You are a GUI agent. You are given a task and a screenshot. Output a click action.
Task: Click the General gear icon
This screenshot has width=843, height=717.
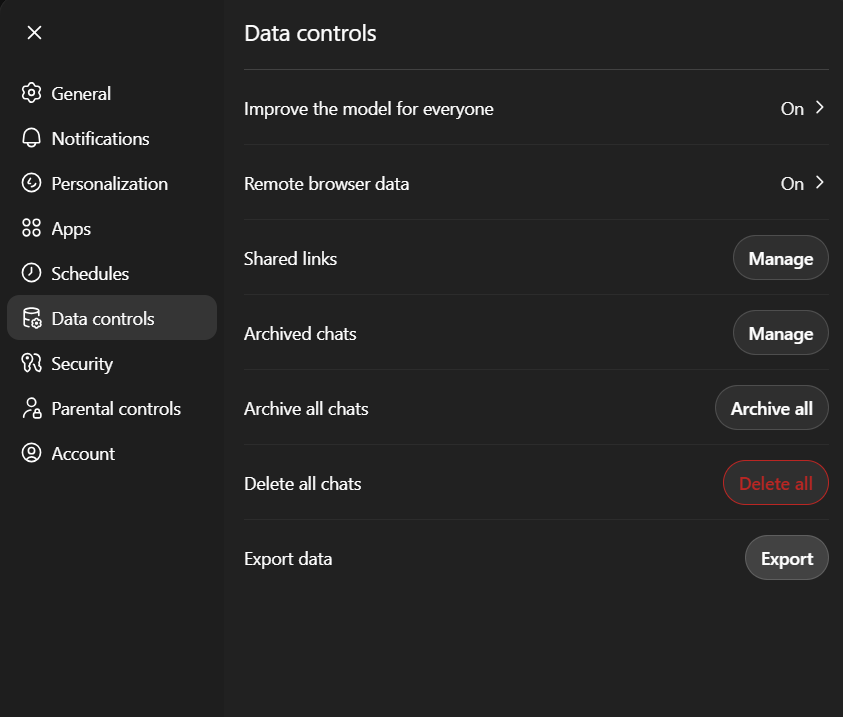point(32,94)
